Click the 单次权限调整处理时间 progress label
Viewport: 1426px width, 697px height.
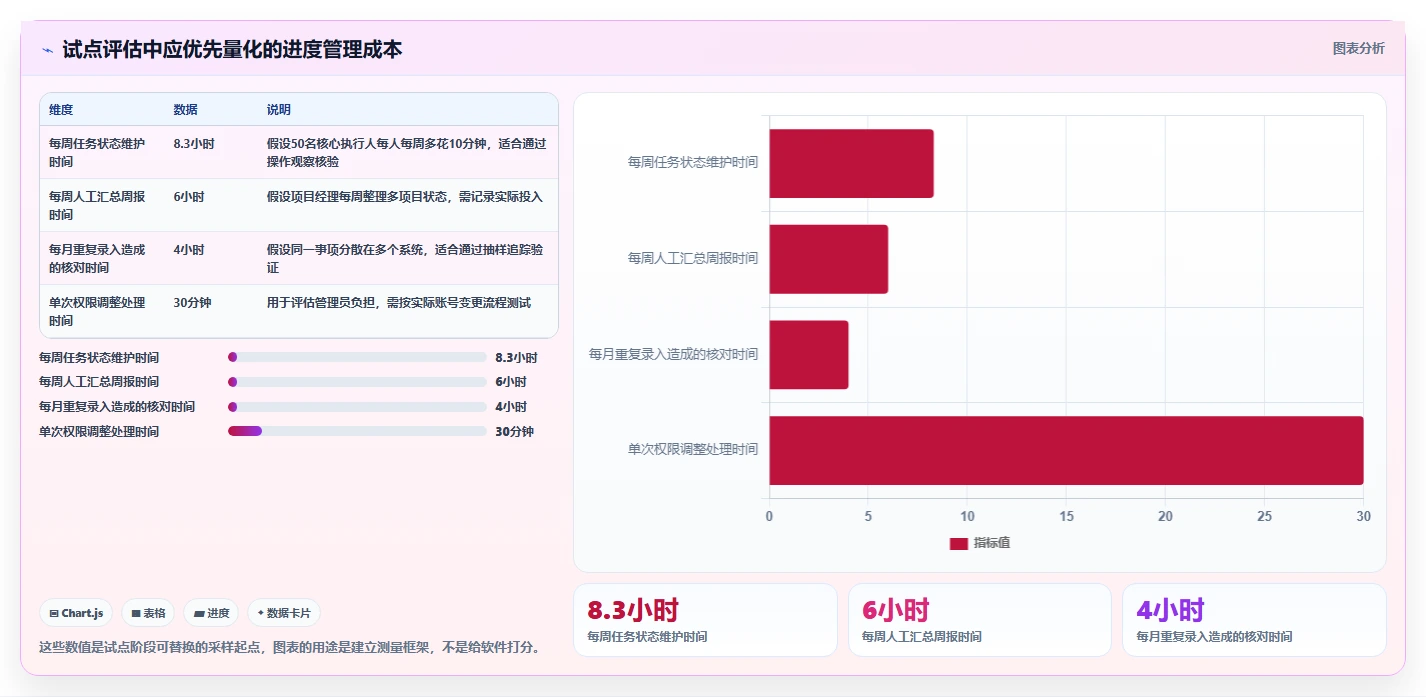point(99,432)
